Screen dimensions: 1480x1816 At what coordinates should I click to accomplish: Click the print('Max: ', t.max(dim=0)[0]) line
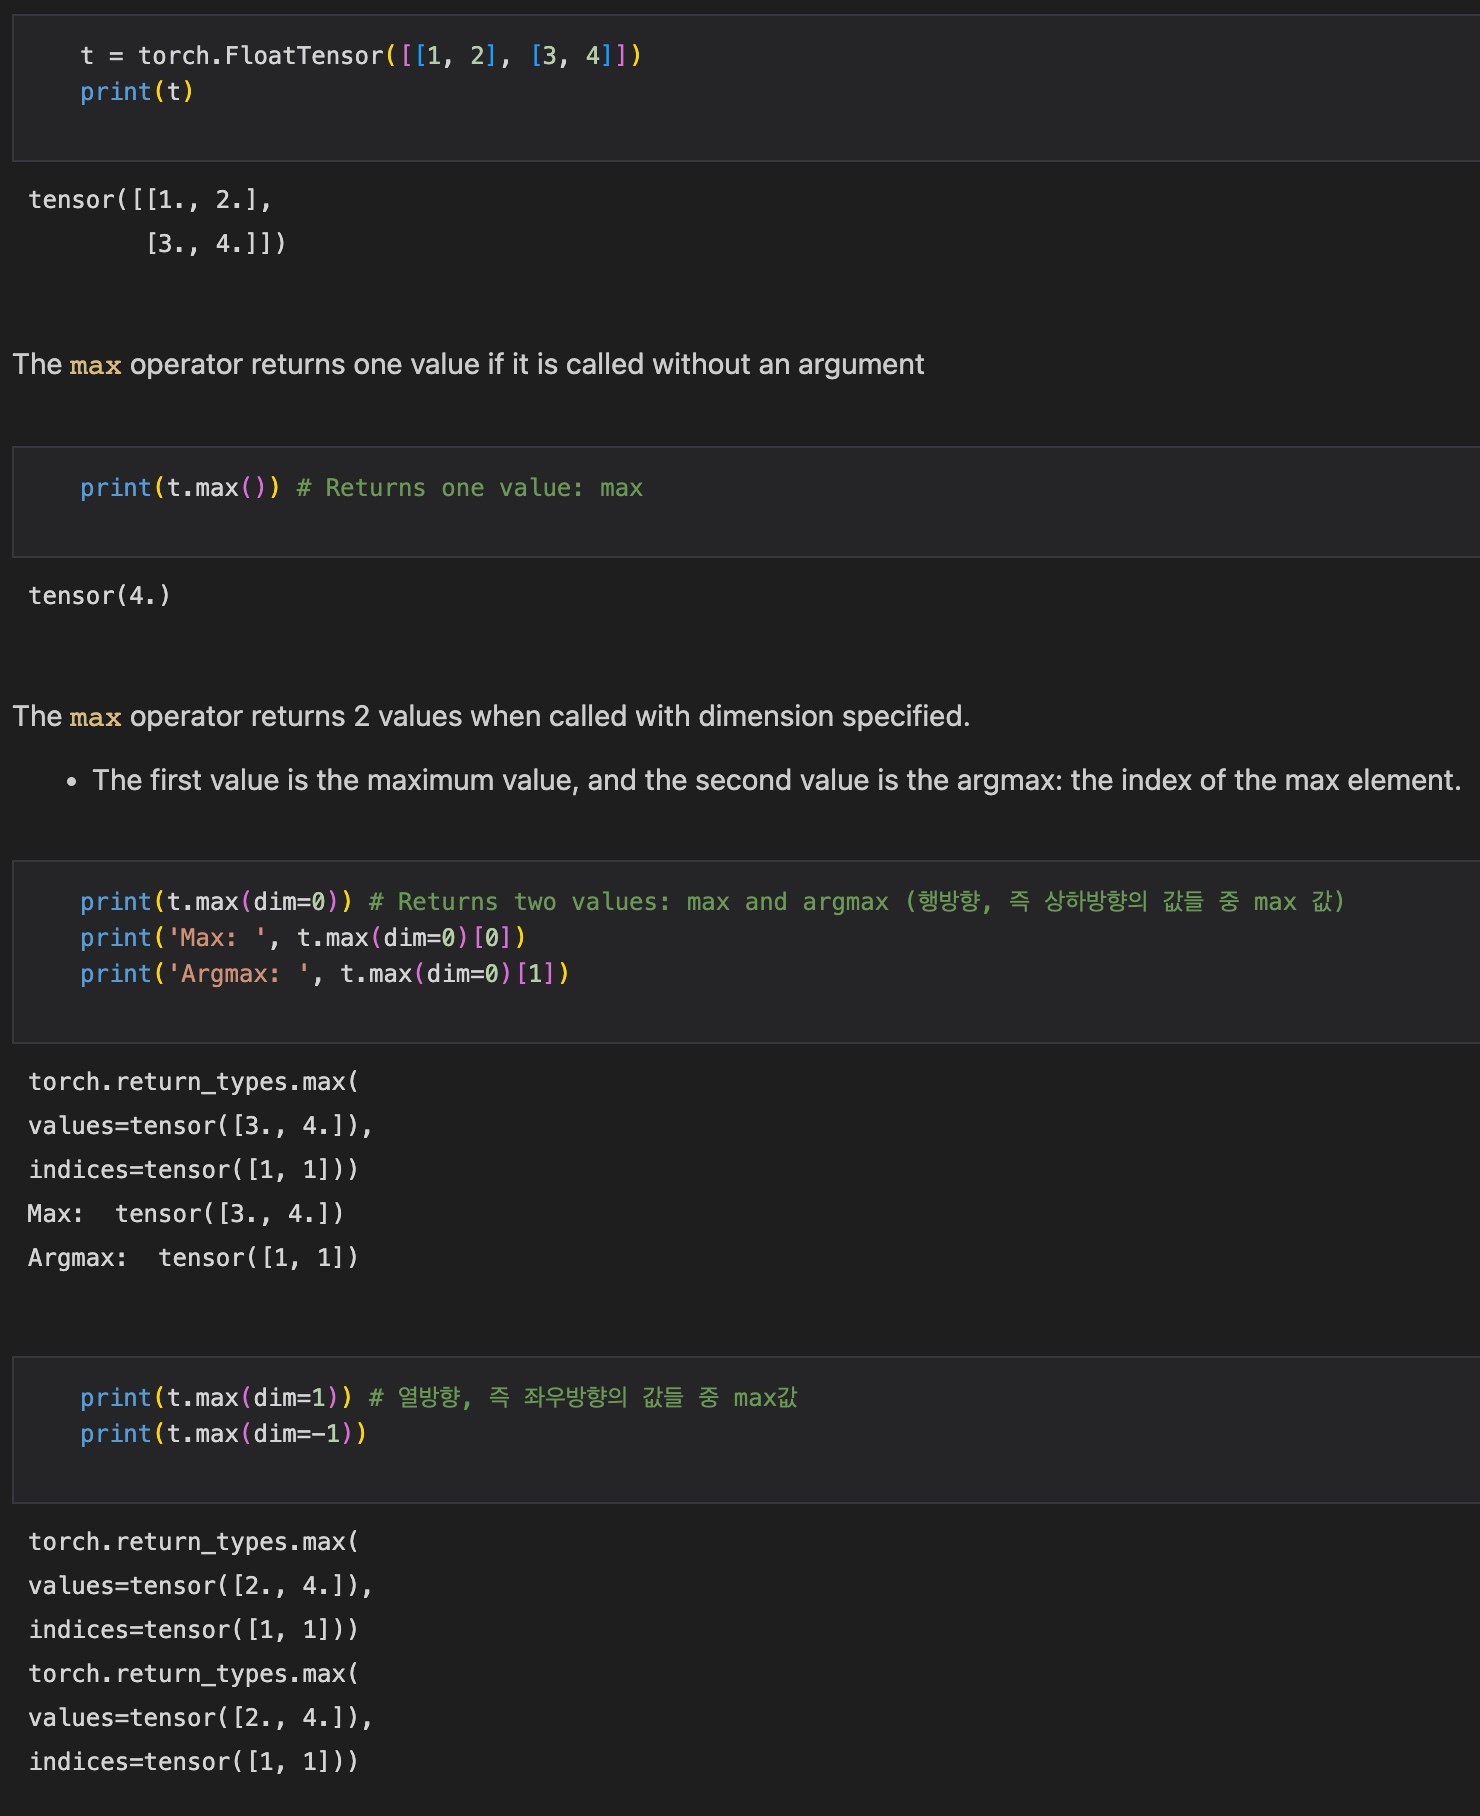(x=303, y=938)
